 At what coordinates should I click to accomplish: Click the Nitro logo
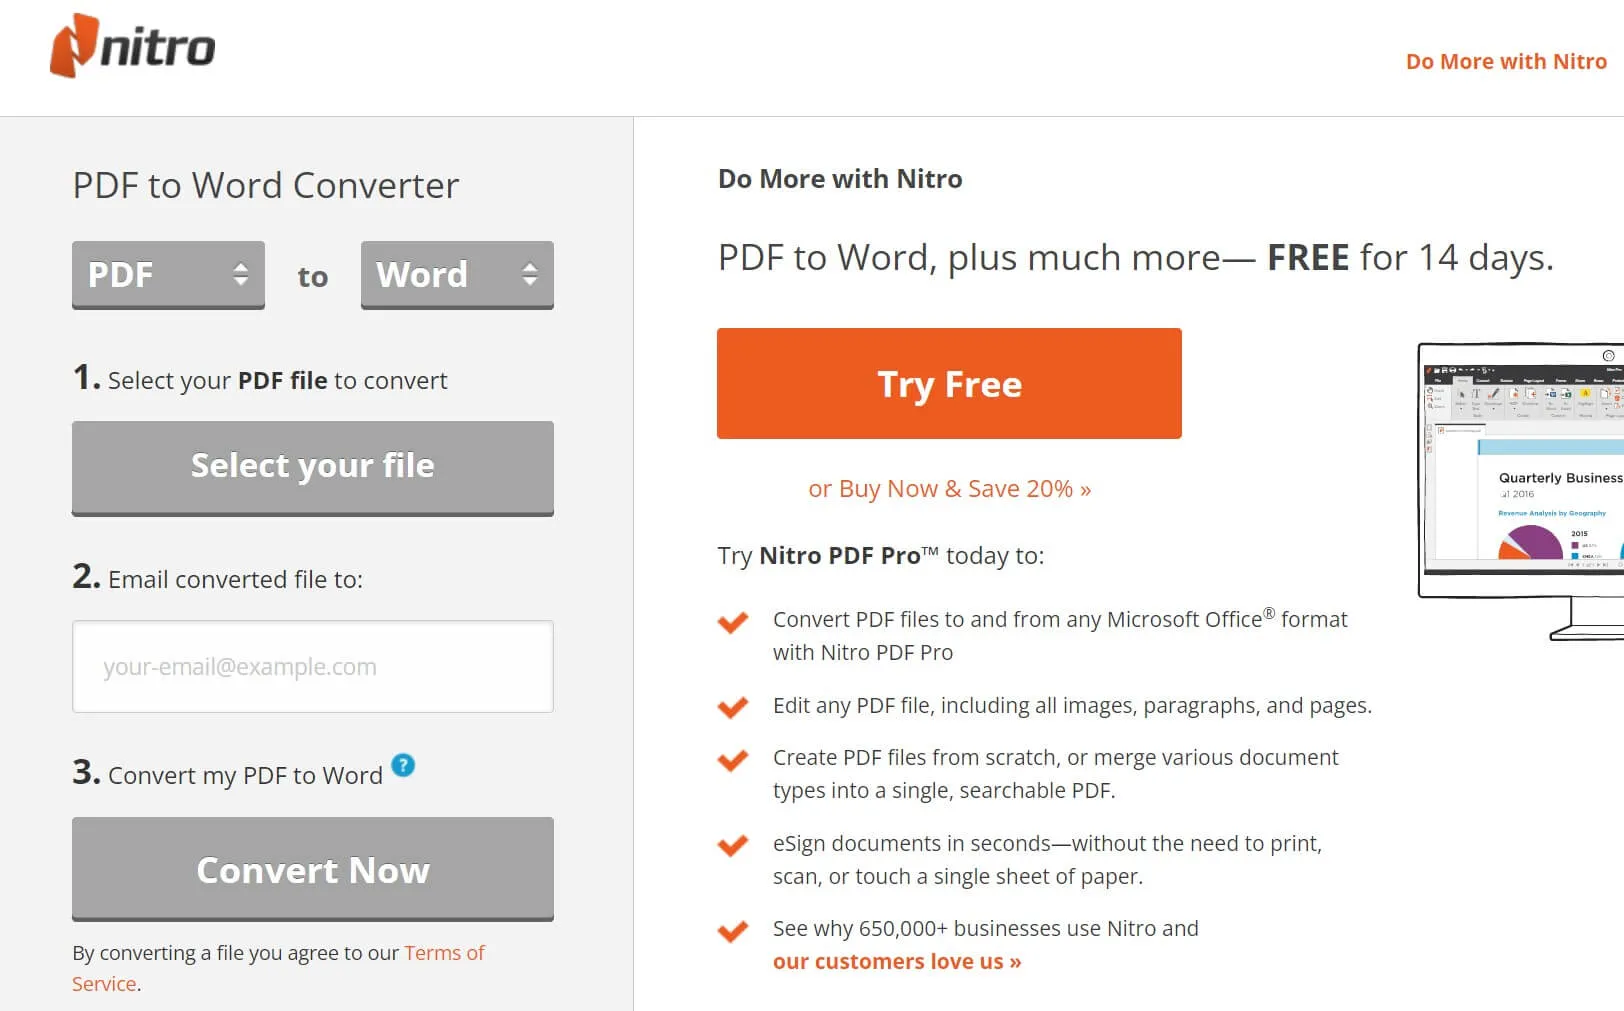[133, 47]
